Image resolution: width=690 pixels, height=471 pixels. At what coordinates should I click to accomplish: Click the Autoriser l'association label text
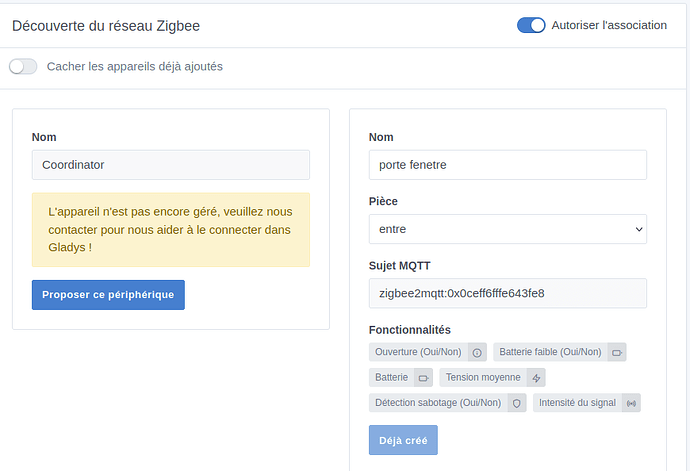coord(608,25)
